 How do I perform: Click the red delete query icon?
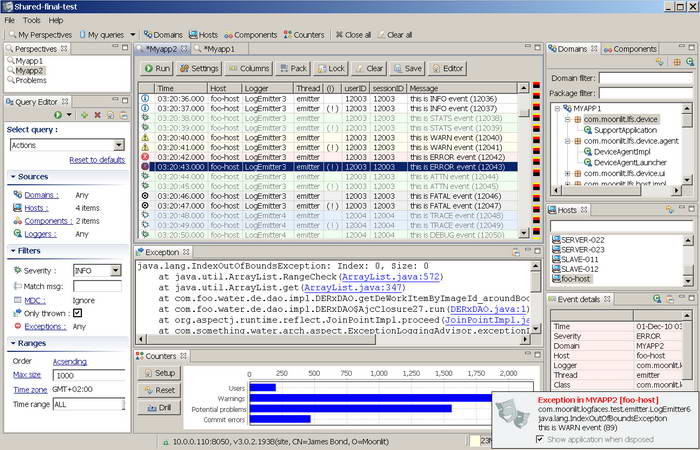coord(97,115)
